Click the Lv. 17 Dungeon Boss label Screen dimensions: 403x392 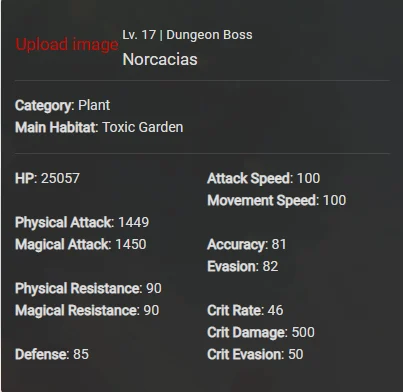pos(187,35)
